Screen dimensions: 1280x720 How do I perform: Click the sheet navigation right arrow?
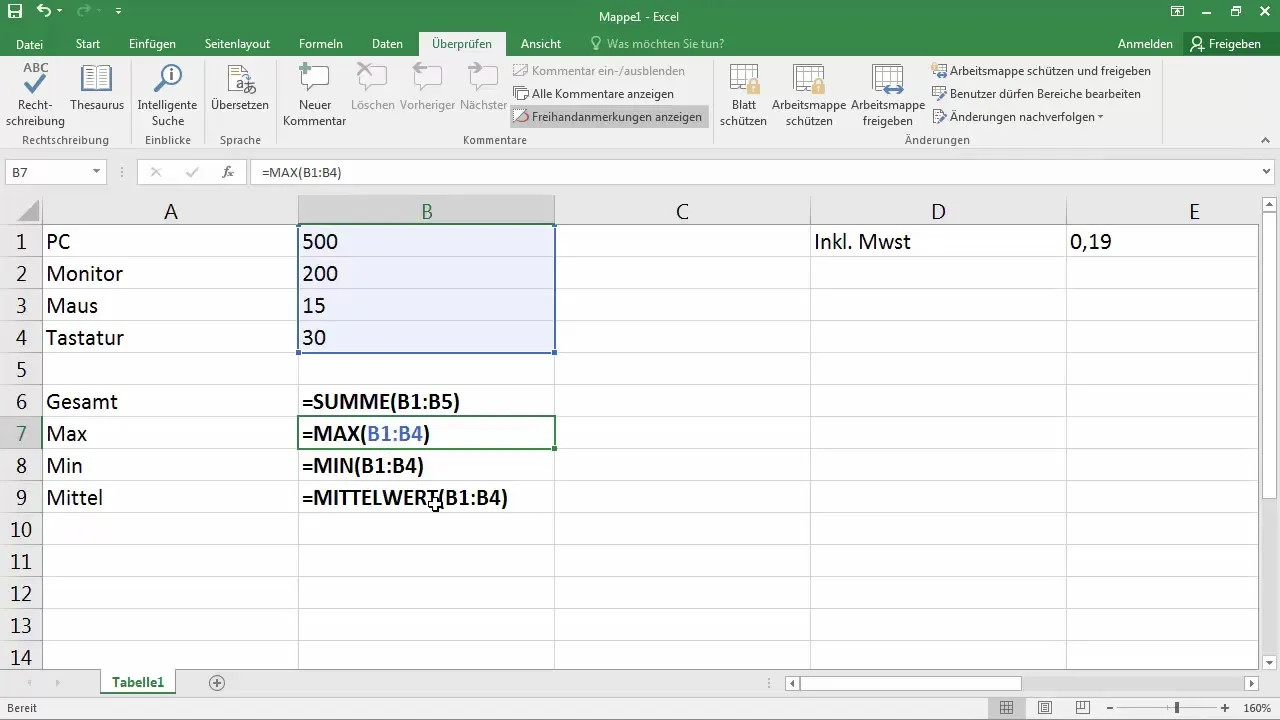point(57,683)
